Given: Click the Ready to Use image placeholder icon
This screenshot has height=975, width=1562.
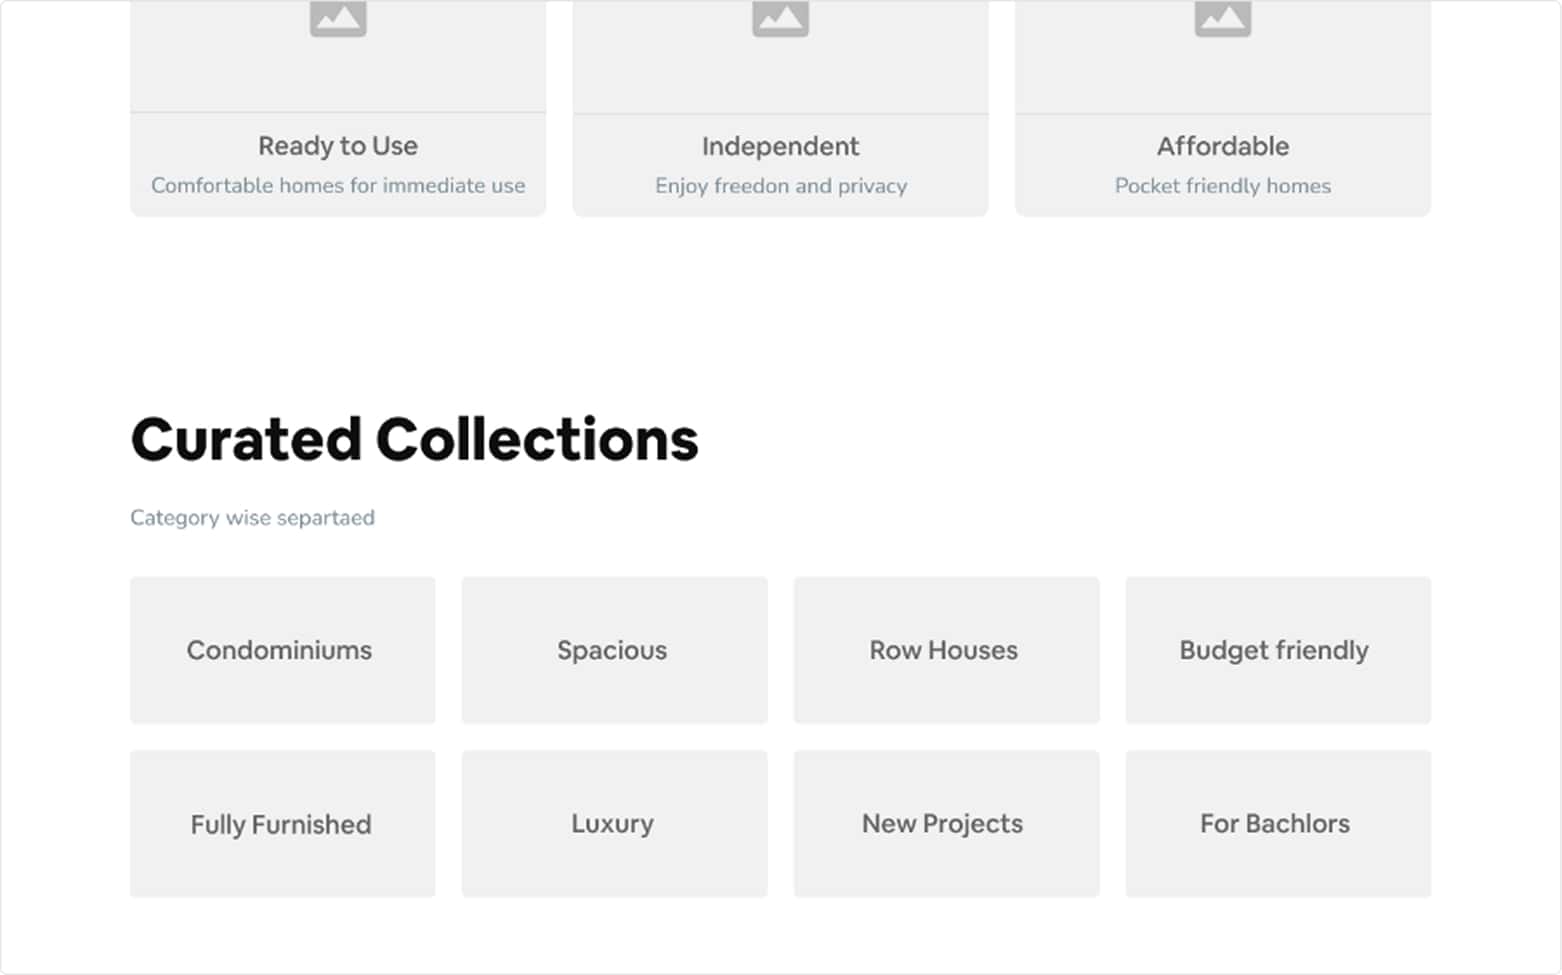Looking at the screenshot, I should [x=338, y=18].
